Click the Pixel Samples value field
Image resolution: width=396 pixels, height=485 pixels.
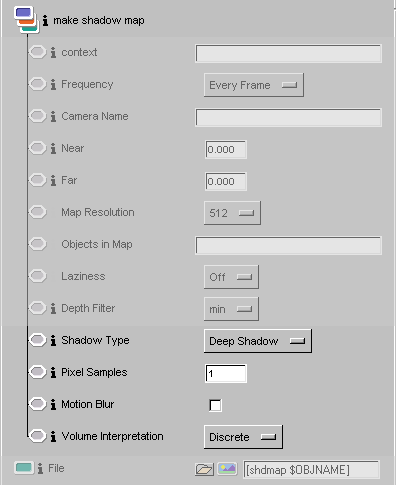226,373
